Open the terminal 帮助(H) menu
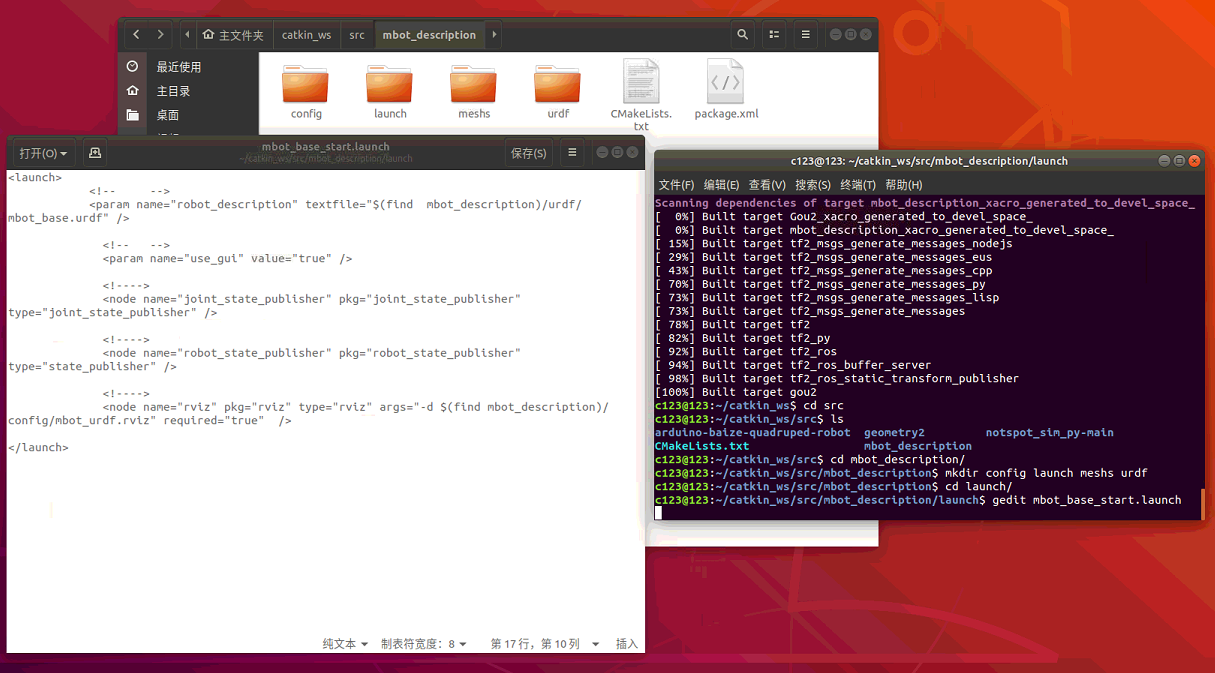This screenshot has width=1215, height=673. click(904, 185)
